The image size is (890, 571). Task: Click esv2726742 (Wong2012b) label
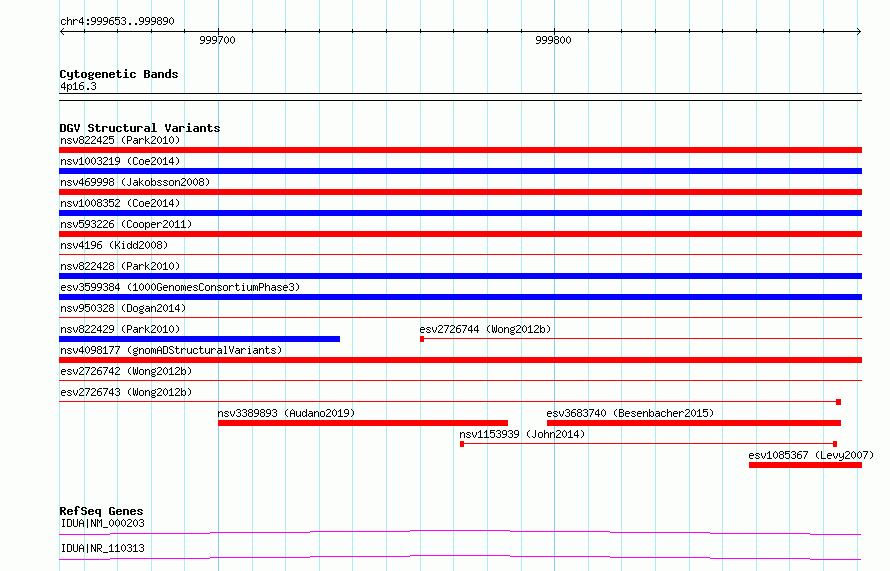coord(126,371)
